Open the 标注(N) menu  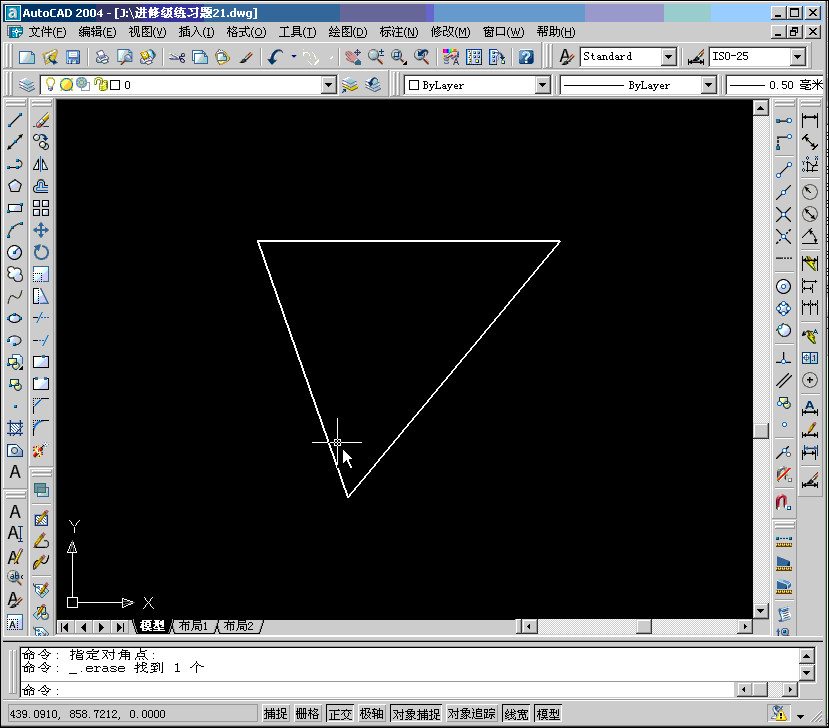pyautogui.click(x=399, y=32)
